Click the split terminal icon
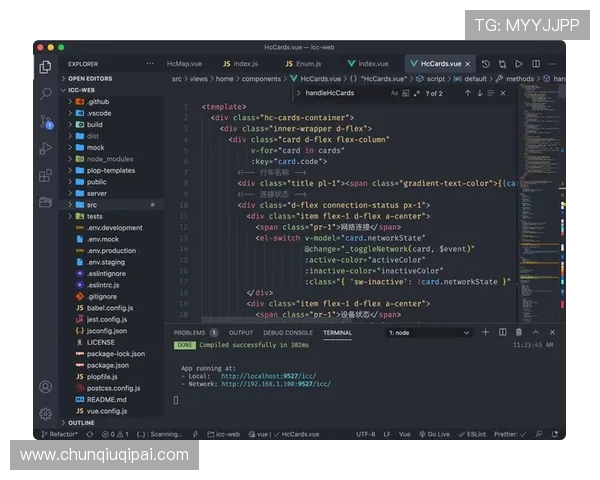The width and height of the screenshot is (600, 480). (502, 332)
